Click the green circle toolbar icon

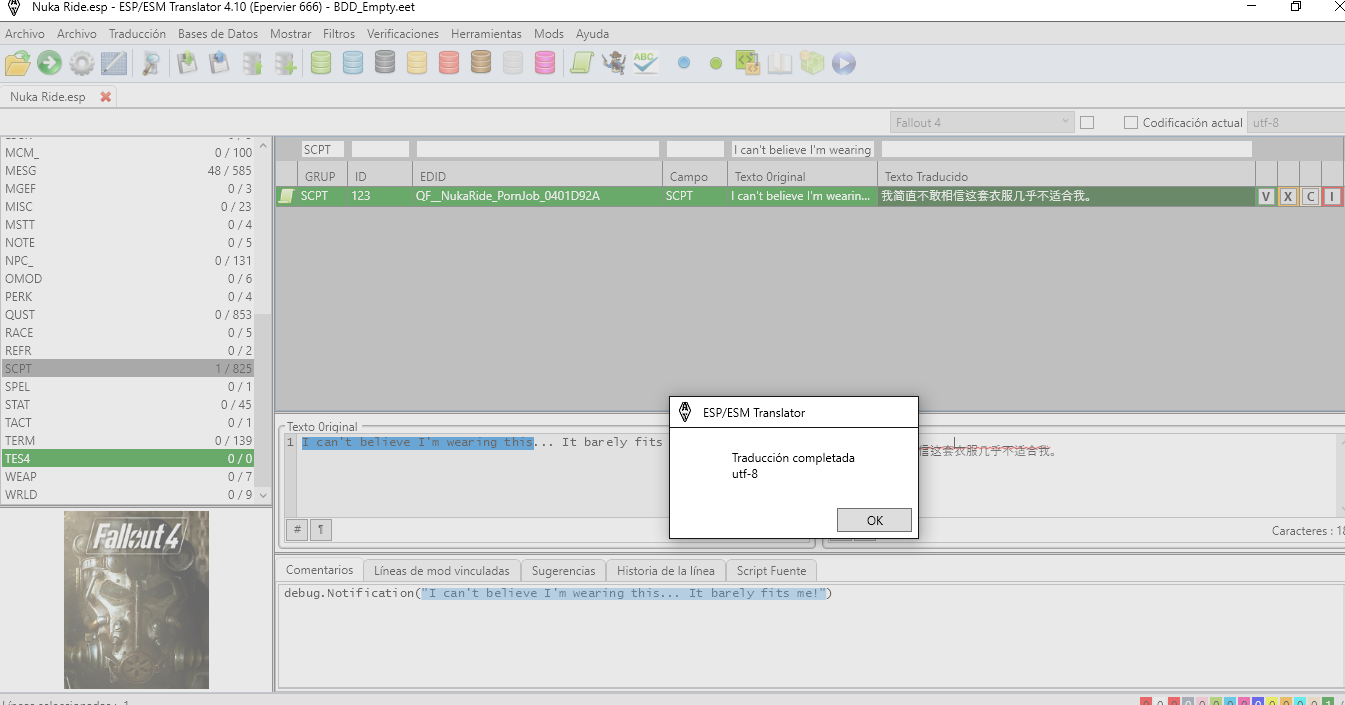716,63
